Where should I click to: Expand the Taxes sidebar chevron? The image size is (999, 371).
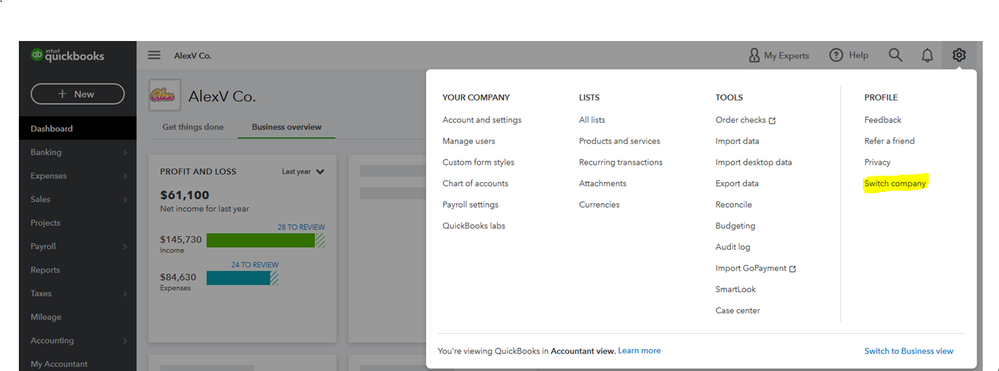(125, 294)
